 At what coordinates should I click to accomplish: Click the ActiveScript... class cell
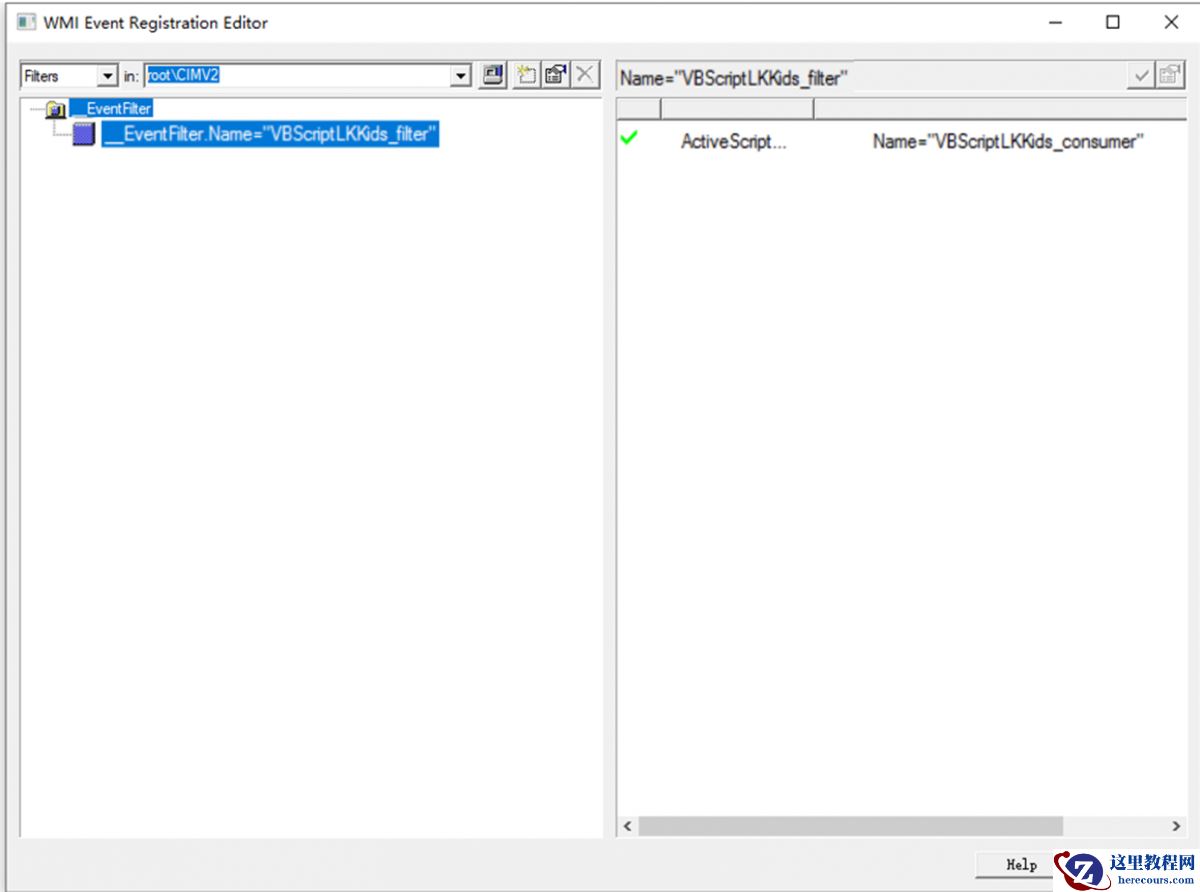click(x=734, y=141)
